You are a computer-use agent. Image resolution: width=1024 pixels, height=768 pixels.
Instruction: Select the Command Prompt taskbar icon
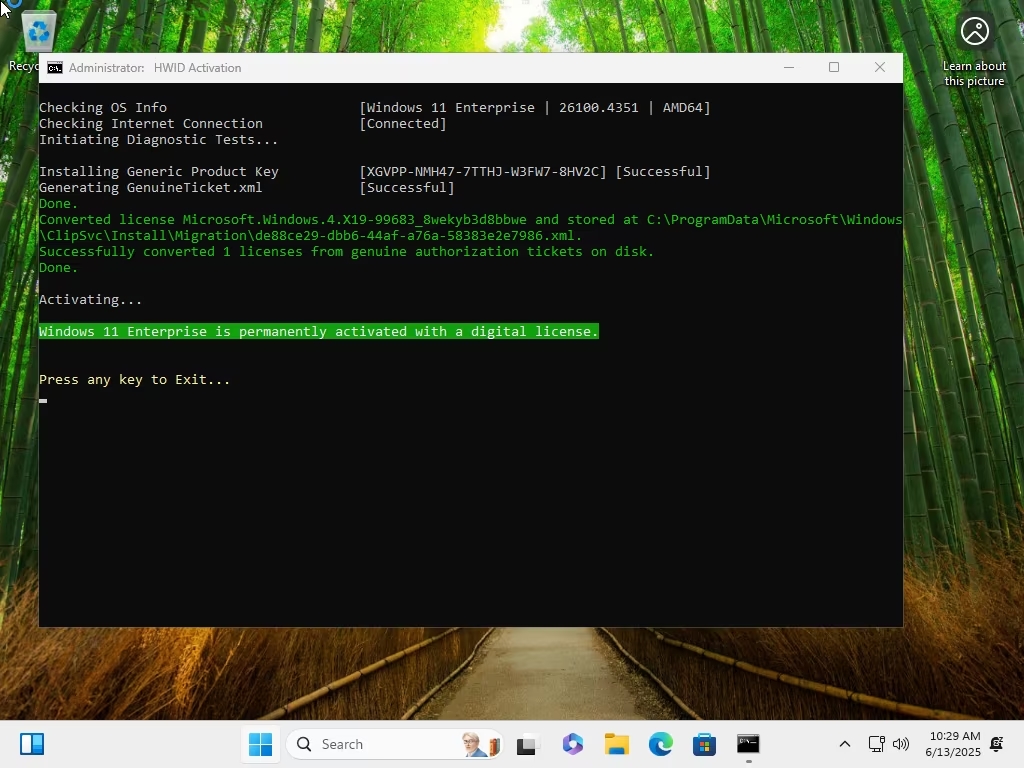[x=748, y=744]
